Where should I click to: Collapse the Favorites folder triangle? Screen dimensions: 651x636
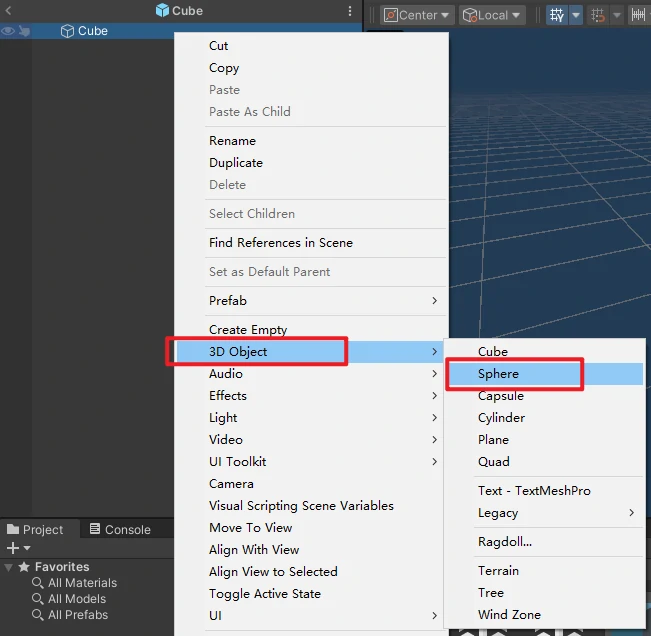pos(9,567)
